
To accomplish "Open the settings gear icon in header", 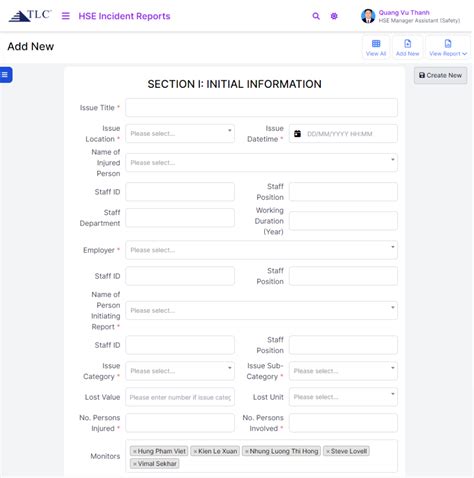I will pyautogui.click(x=334, y=16).
